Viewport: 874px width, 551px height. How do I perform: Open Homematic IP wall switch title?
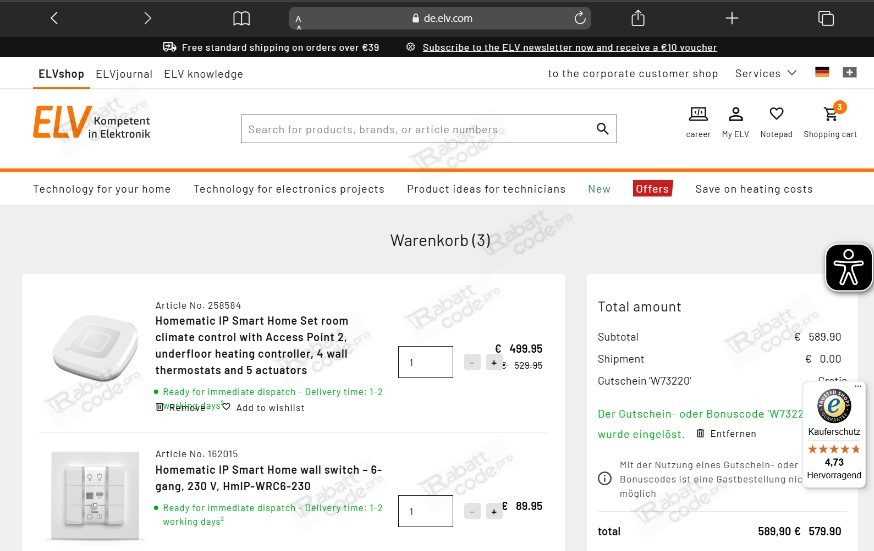(269, 478)
